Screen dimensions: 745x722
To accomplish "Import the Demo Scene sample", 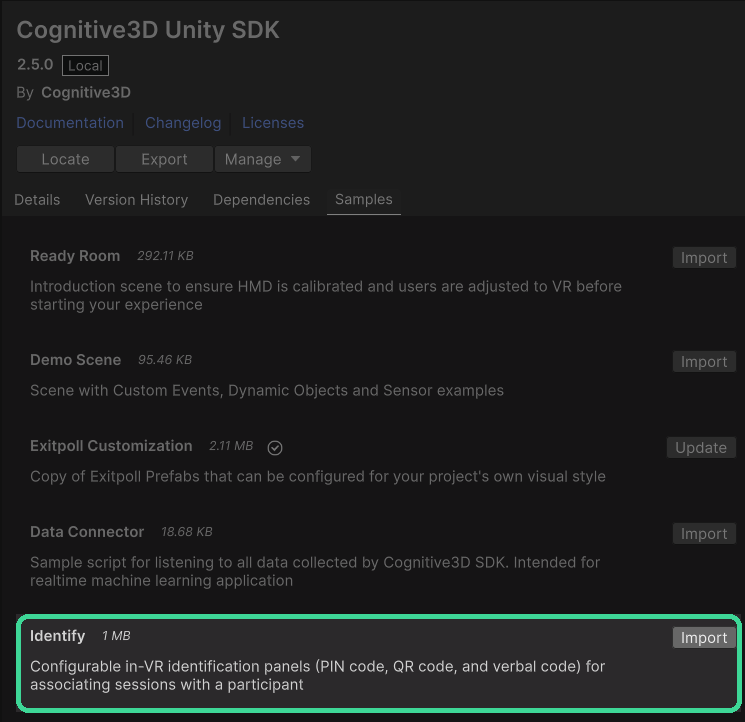I will (704, 361).
